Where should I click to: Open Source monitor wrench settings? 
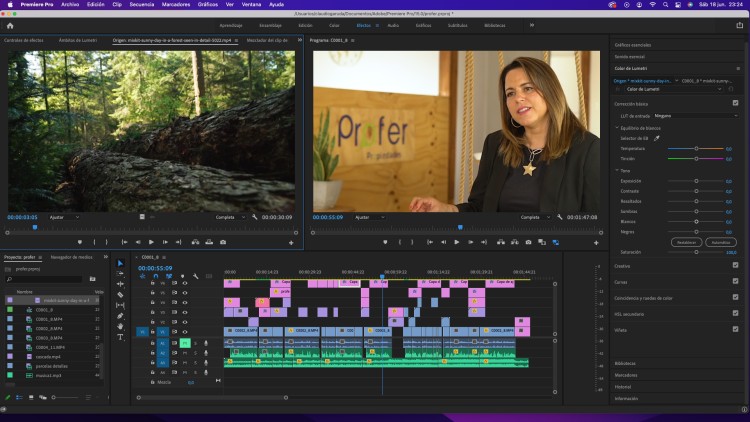pos(254,217)
